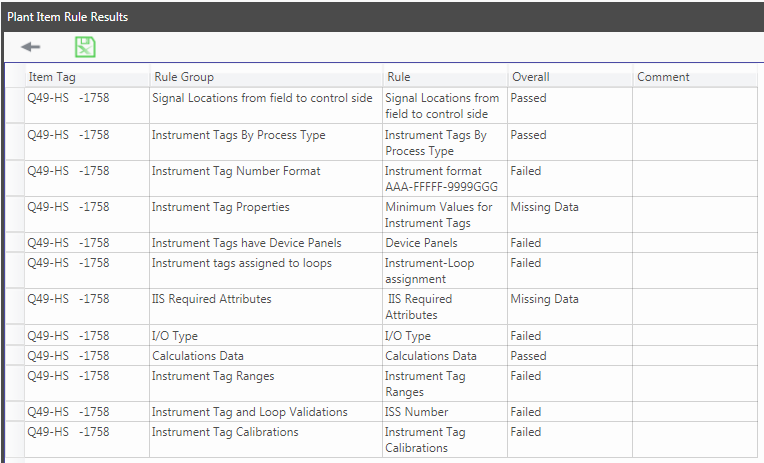The image size is (764, 463).
Task: Select Signal Locations from field to control side group
Action: pyautogui.click(x=262, y=98)
